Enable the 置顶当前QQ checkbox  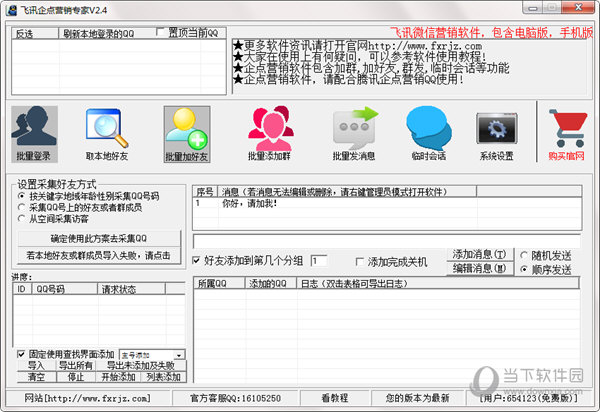160,33
